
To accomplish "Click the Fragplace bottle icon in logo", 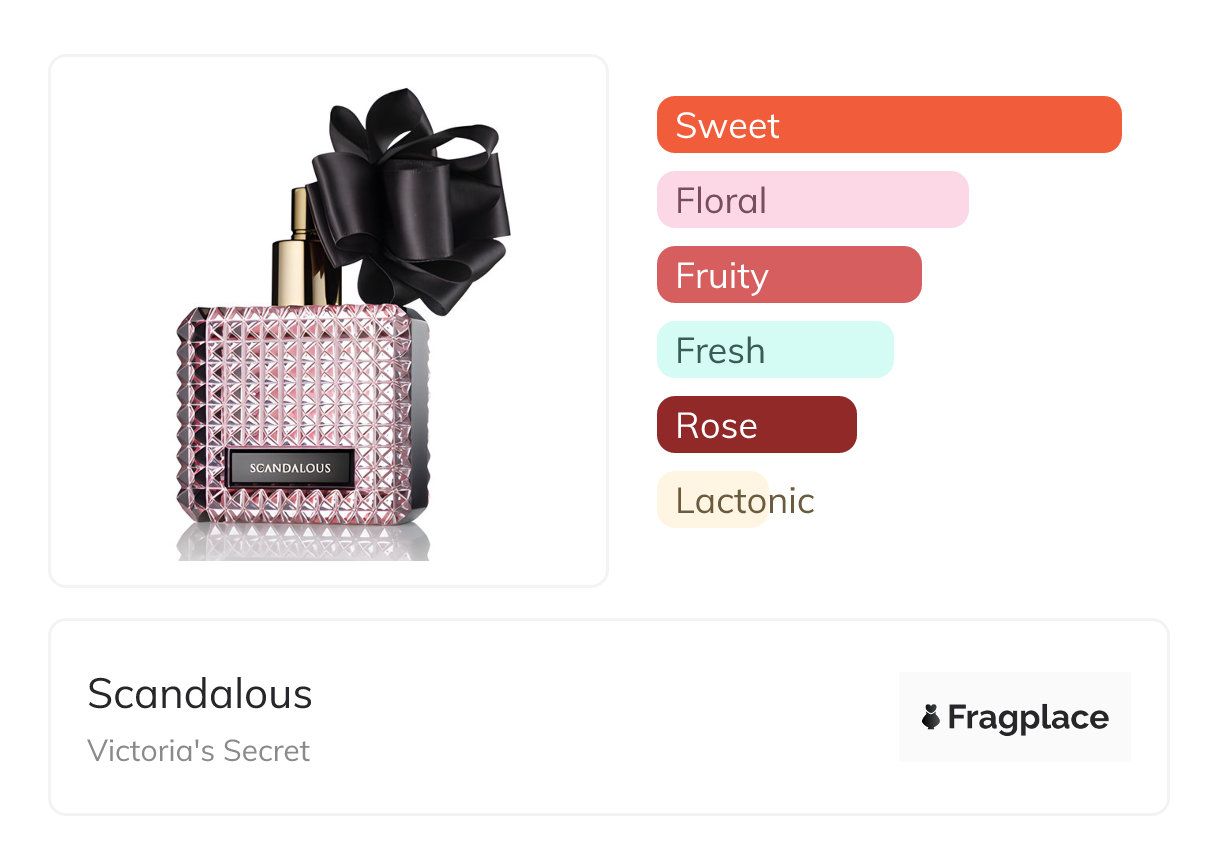I will (931, 717).
